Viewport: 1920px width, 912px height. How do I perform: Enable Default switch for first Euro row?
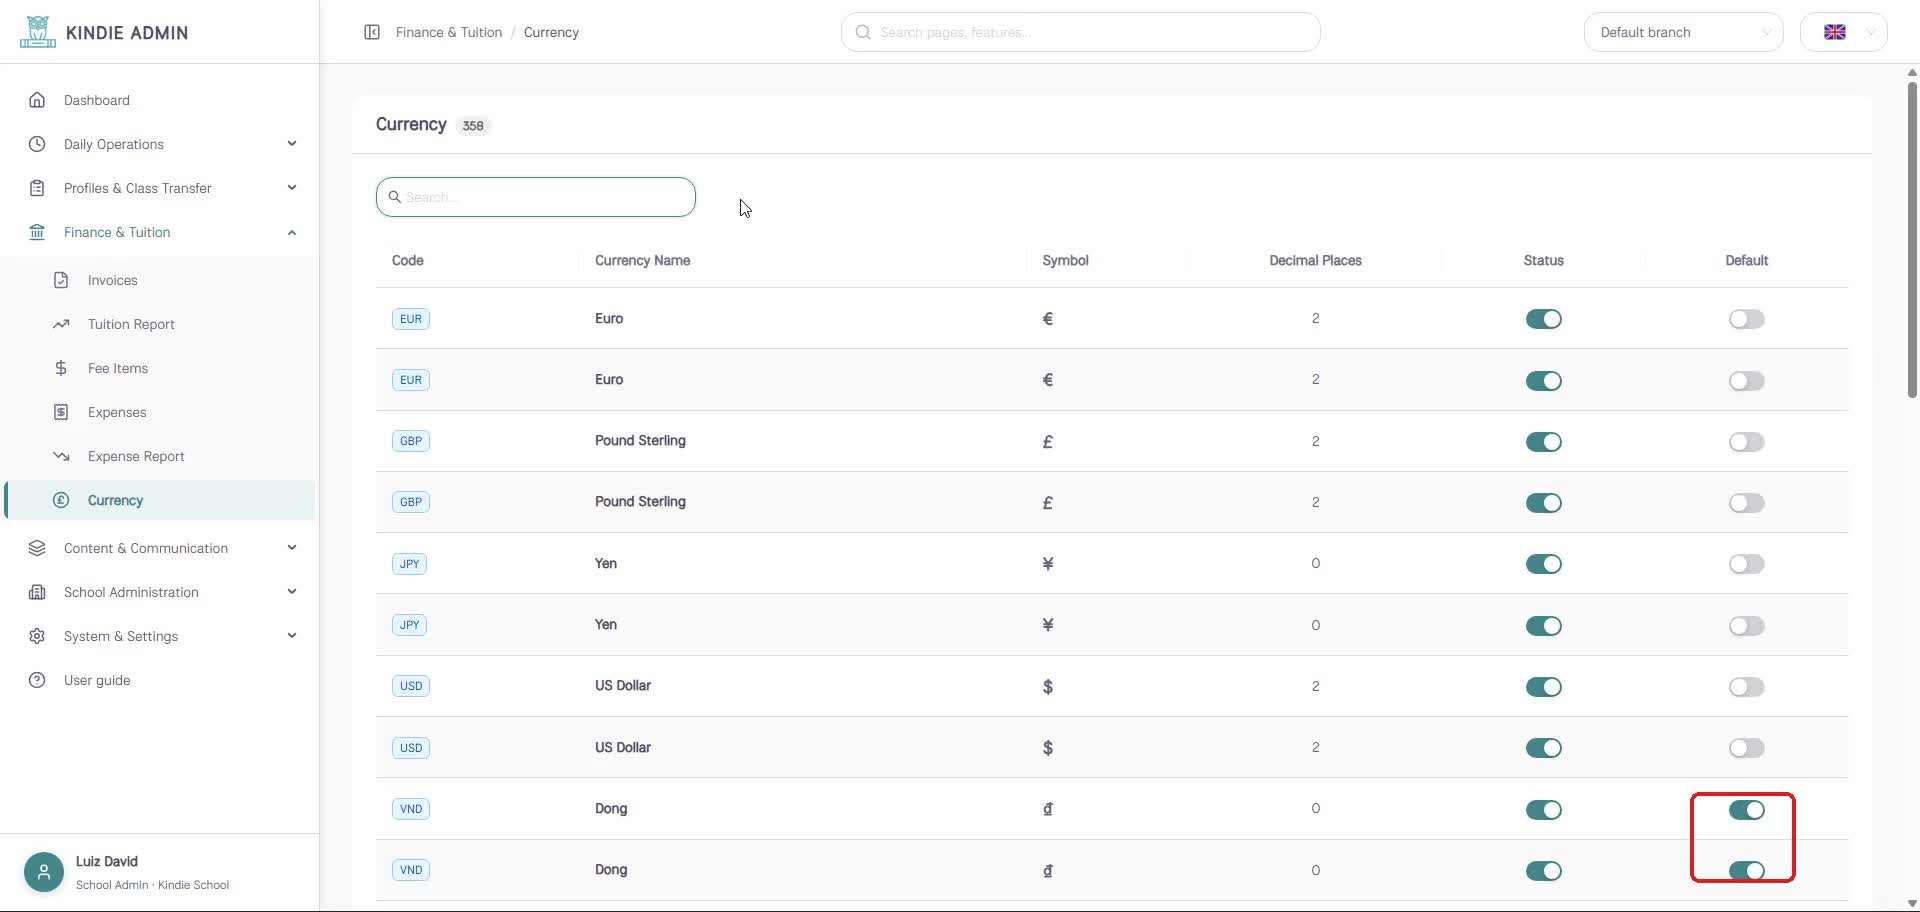point(1746,319)
